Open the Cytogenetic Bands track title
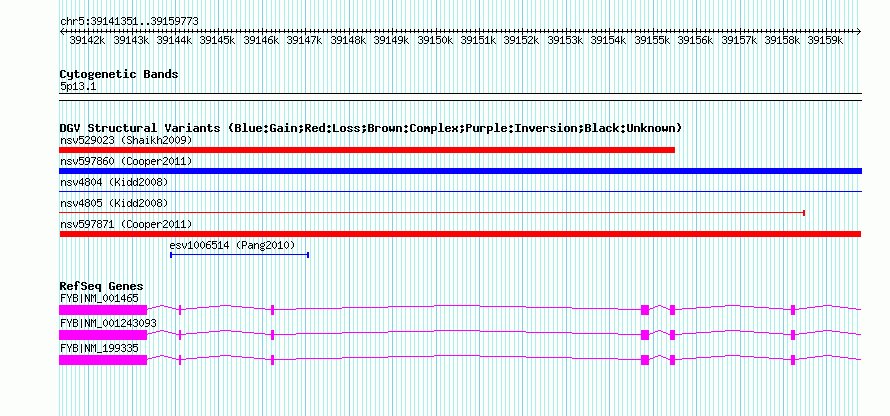This screenshot has width=890, height=416. click(x=119, y=74)
